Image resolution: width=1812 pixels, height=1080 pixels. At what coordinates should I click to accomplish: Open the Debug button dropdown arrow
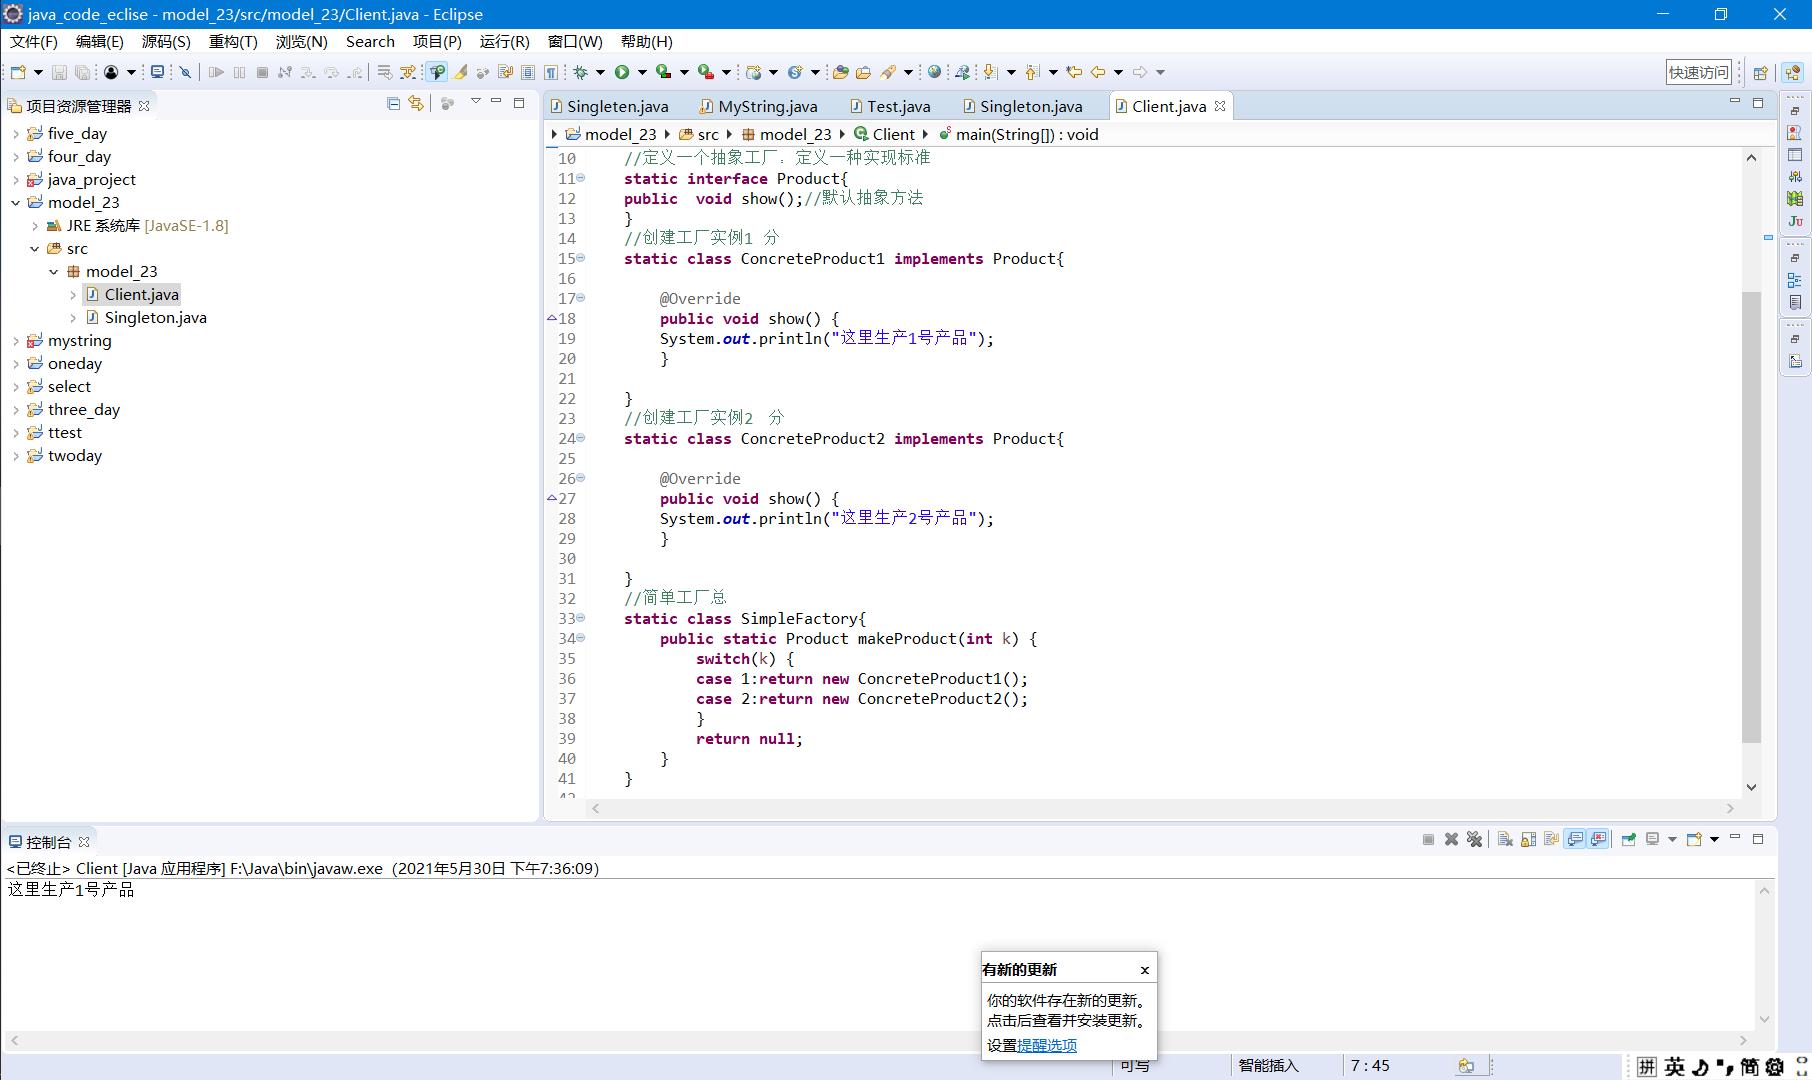(x=600, y=72)
